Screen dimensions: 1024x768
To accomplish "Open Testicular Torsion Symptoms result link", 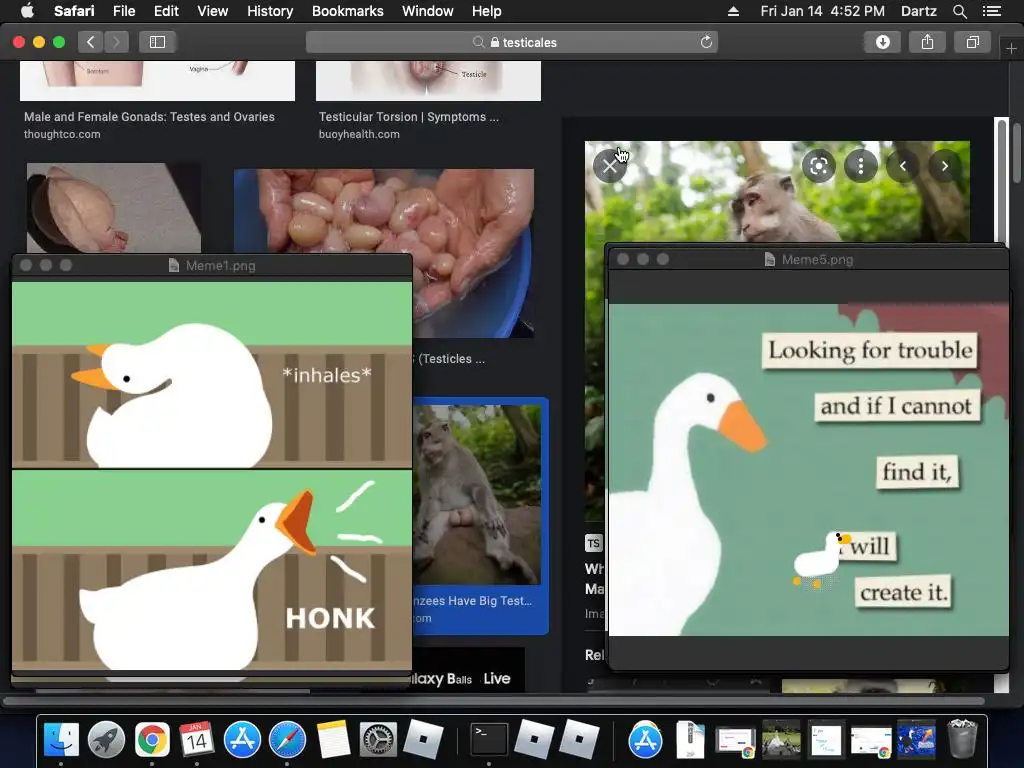I will point(409,117).
